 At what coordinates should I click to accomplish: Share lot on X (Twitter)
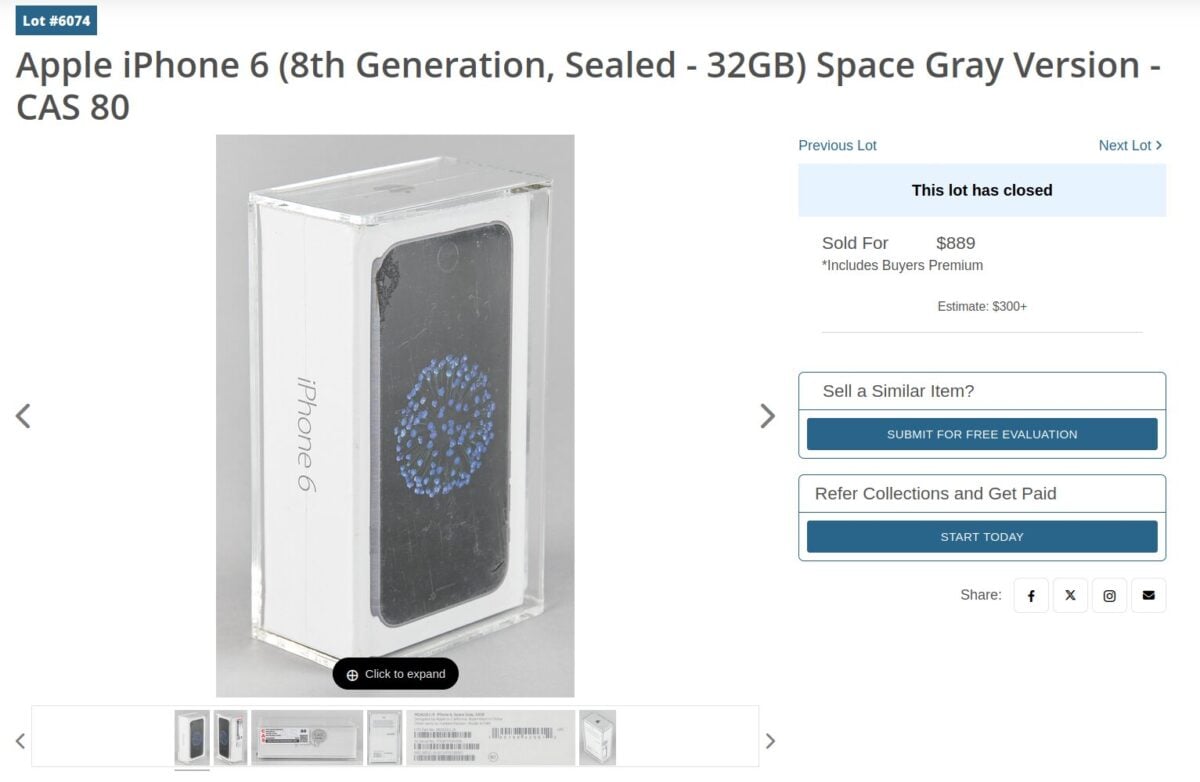click(1070, 595)
